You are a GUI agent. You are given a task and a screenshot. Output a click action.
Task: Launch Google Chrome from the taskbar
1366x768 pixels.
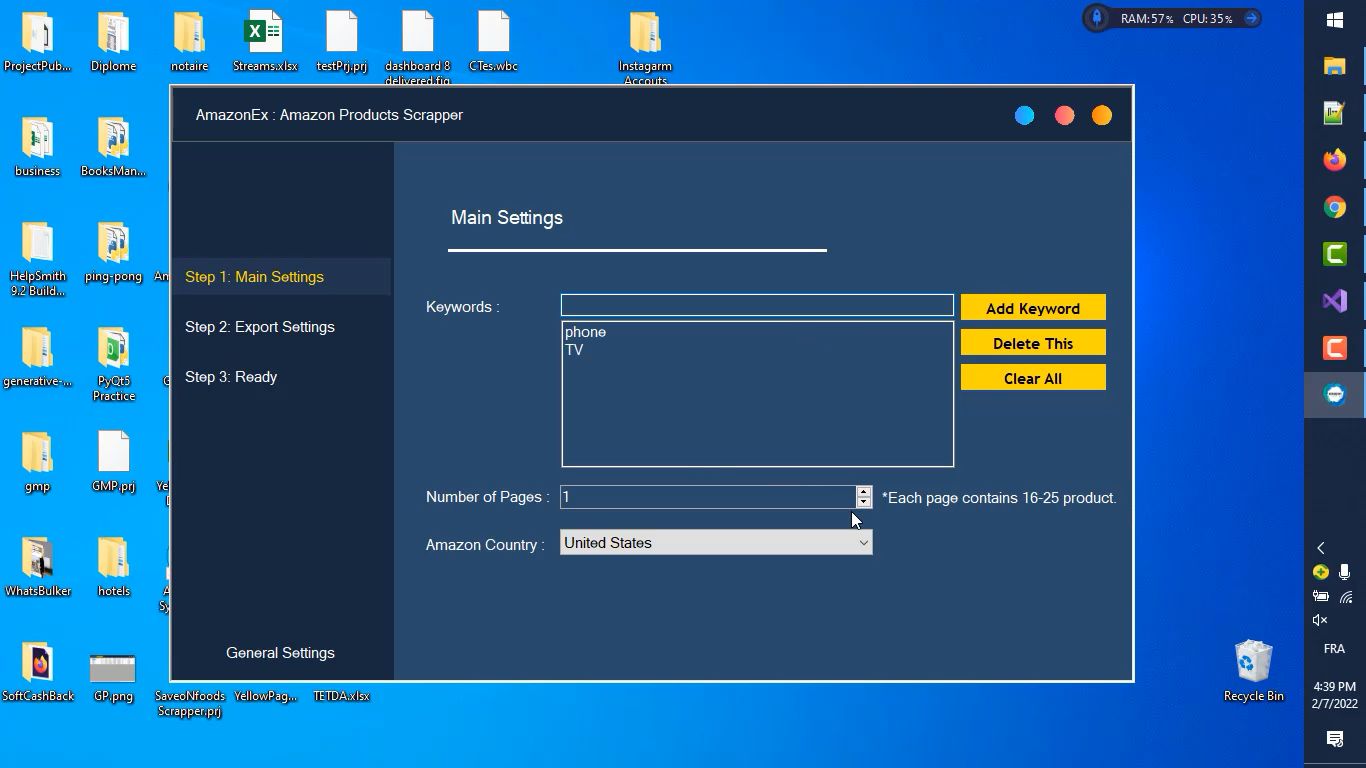(x=1334, y=207)
